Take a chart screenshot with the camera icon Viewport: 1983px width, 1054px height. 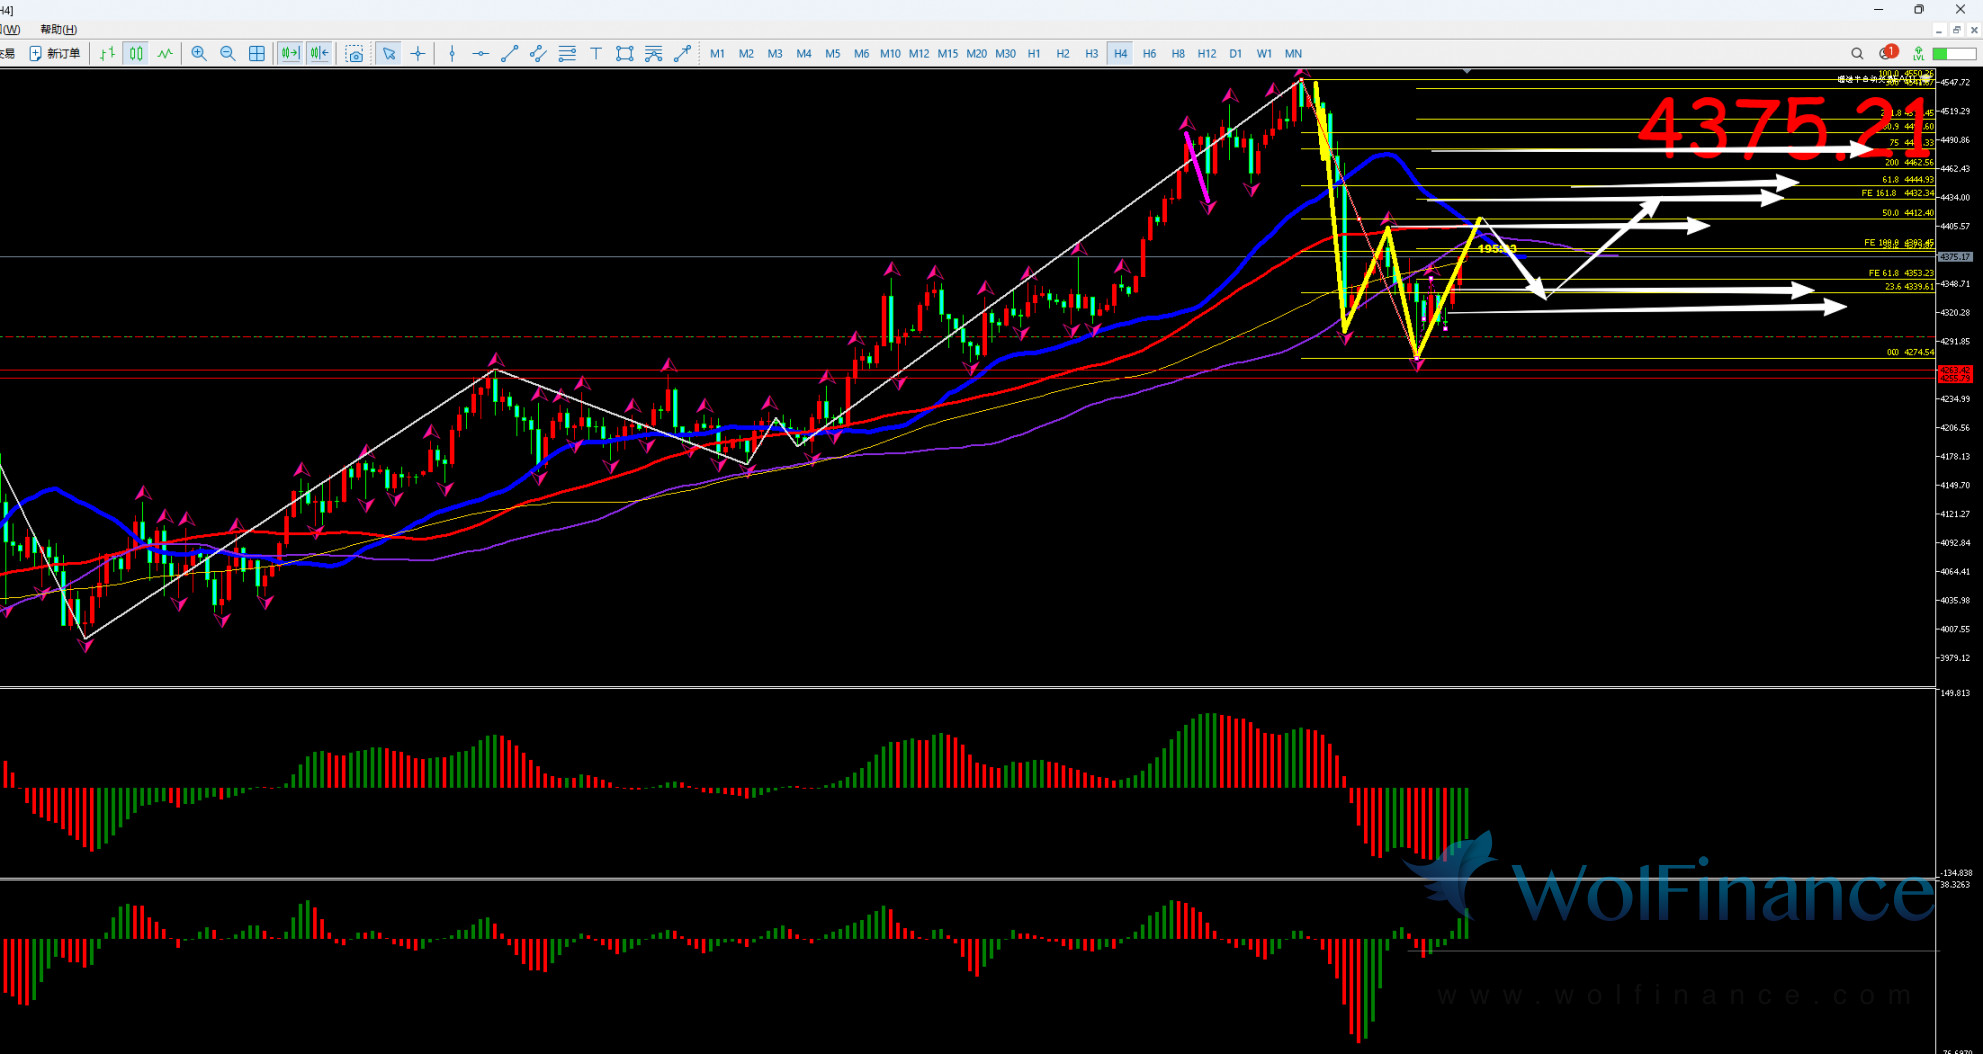coord(354,54)
